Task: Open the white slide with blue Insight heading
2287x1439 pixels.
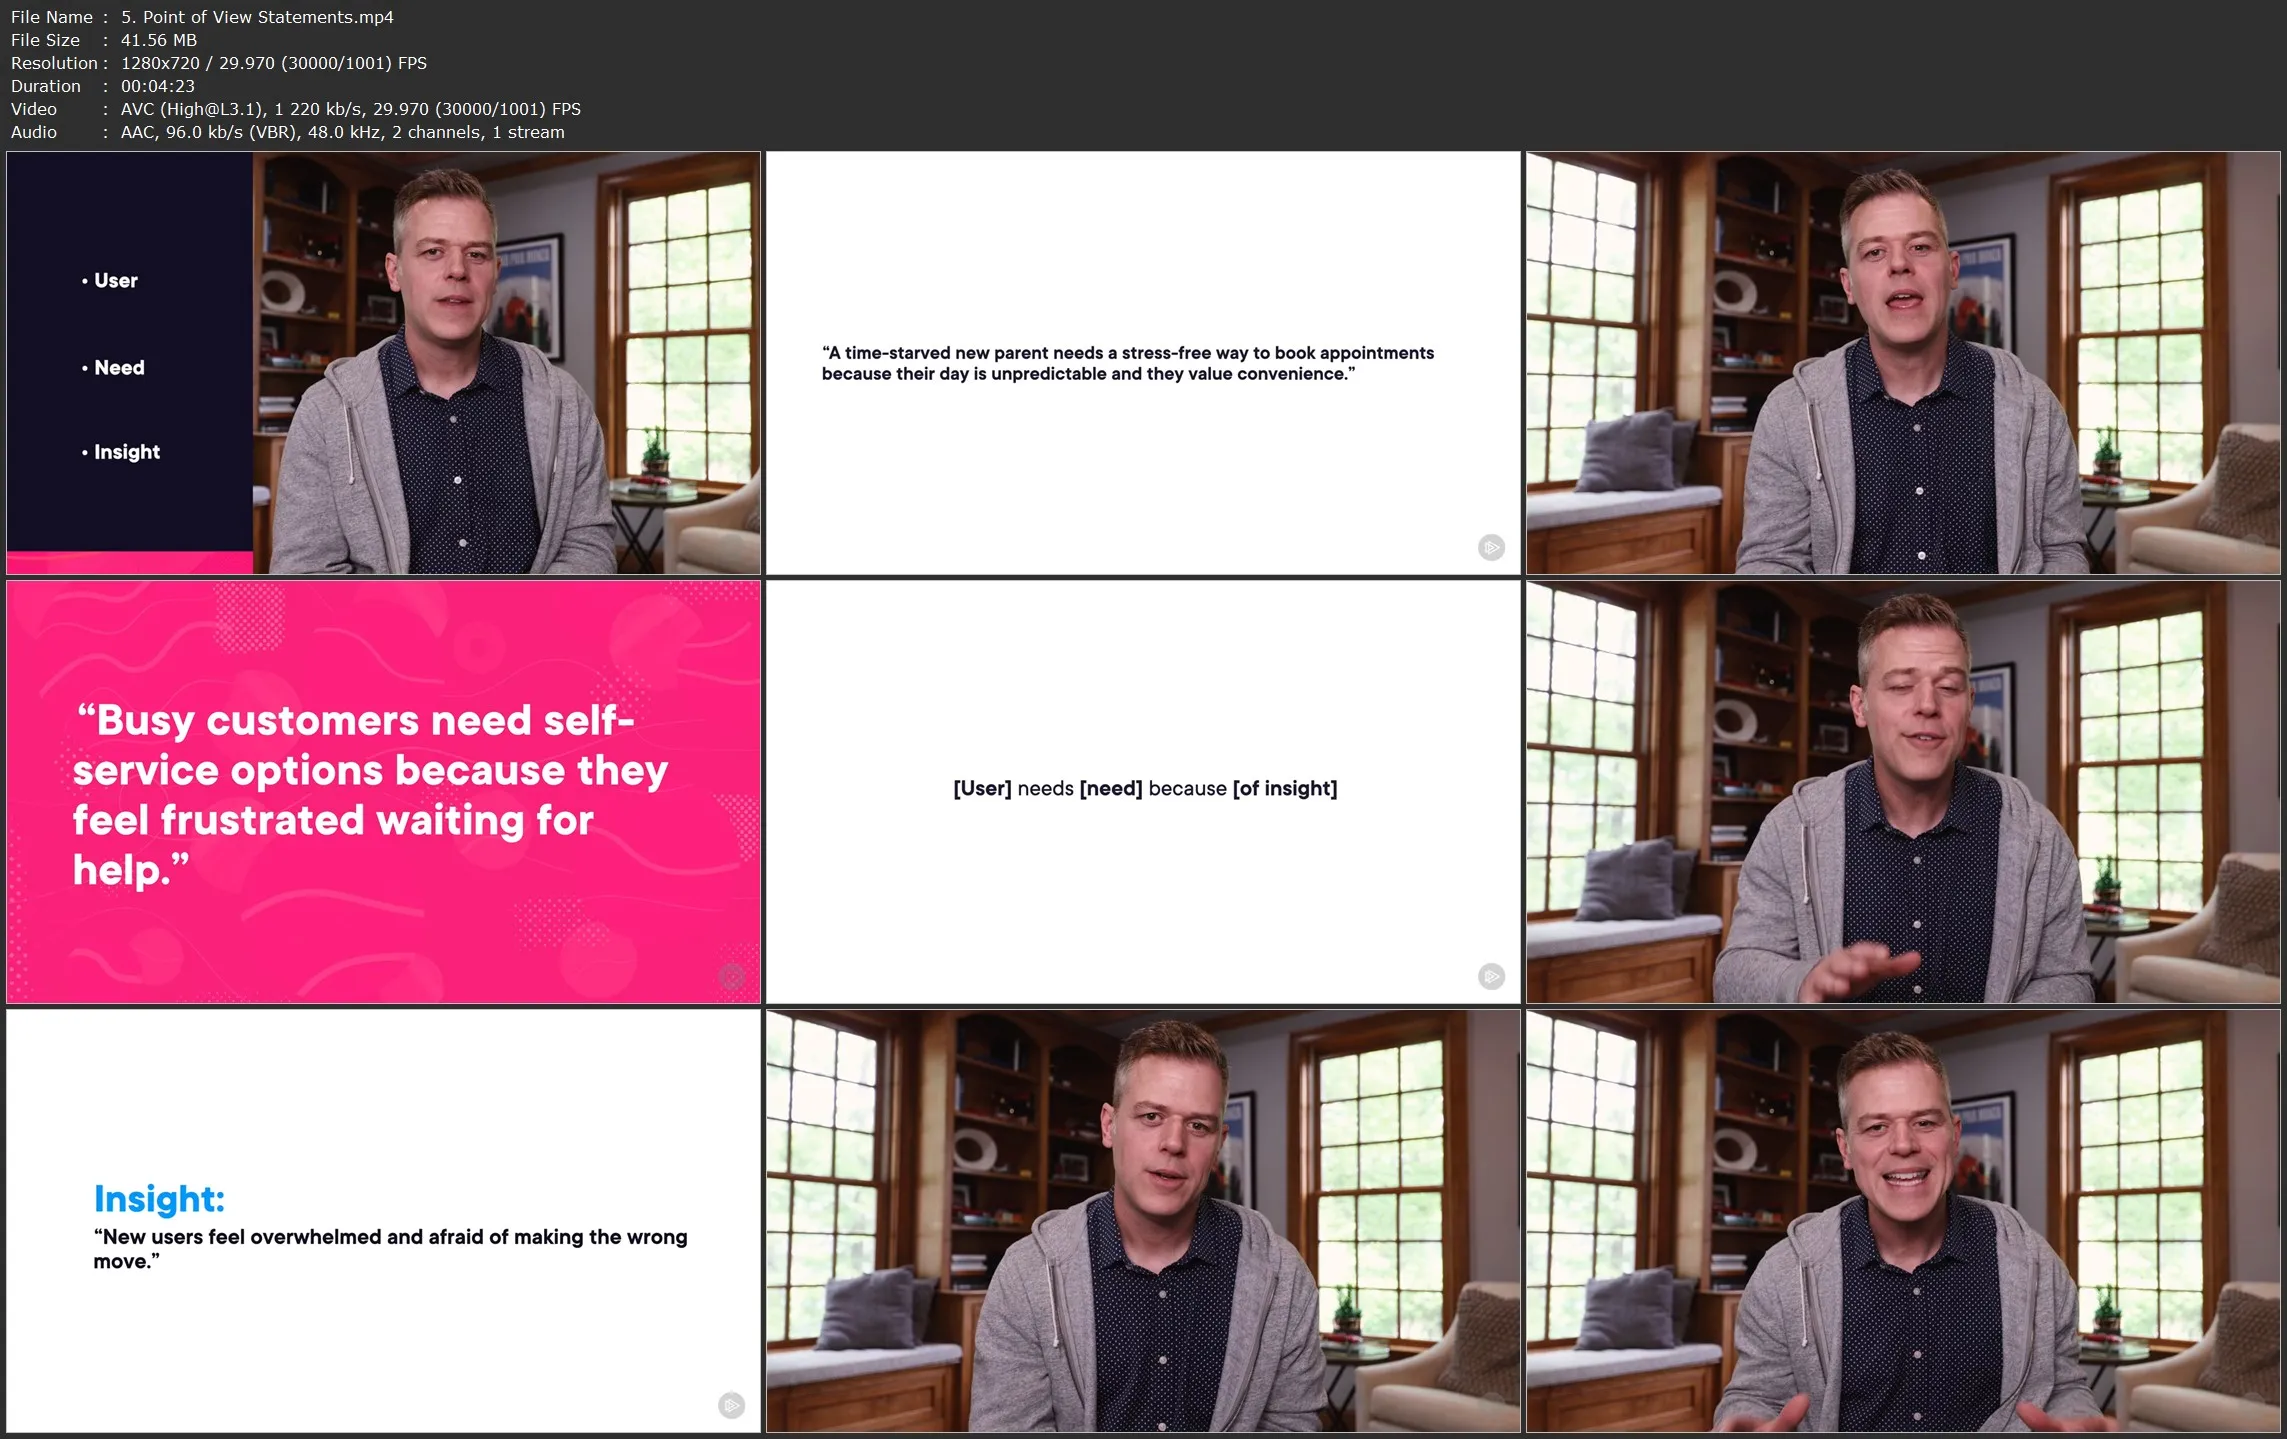Action: click(x=383, y=1221)
